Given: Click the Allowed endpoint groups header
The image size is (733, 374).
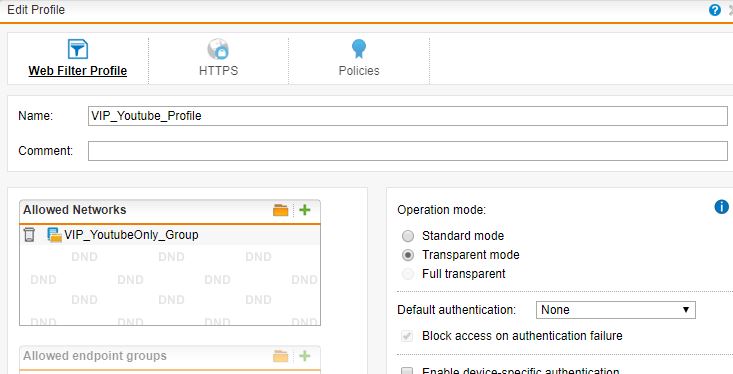Looking at the screenshot, I should [x=95, y=356].
